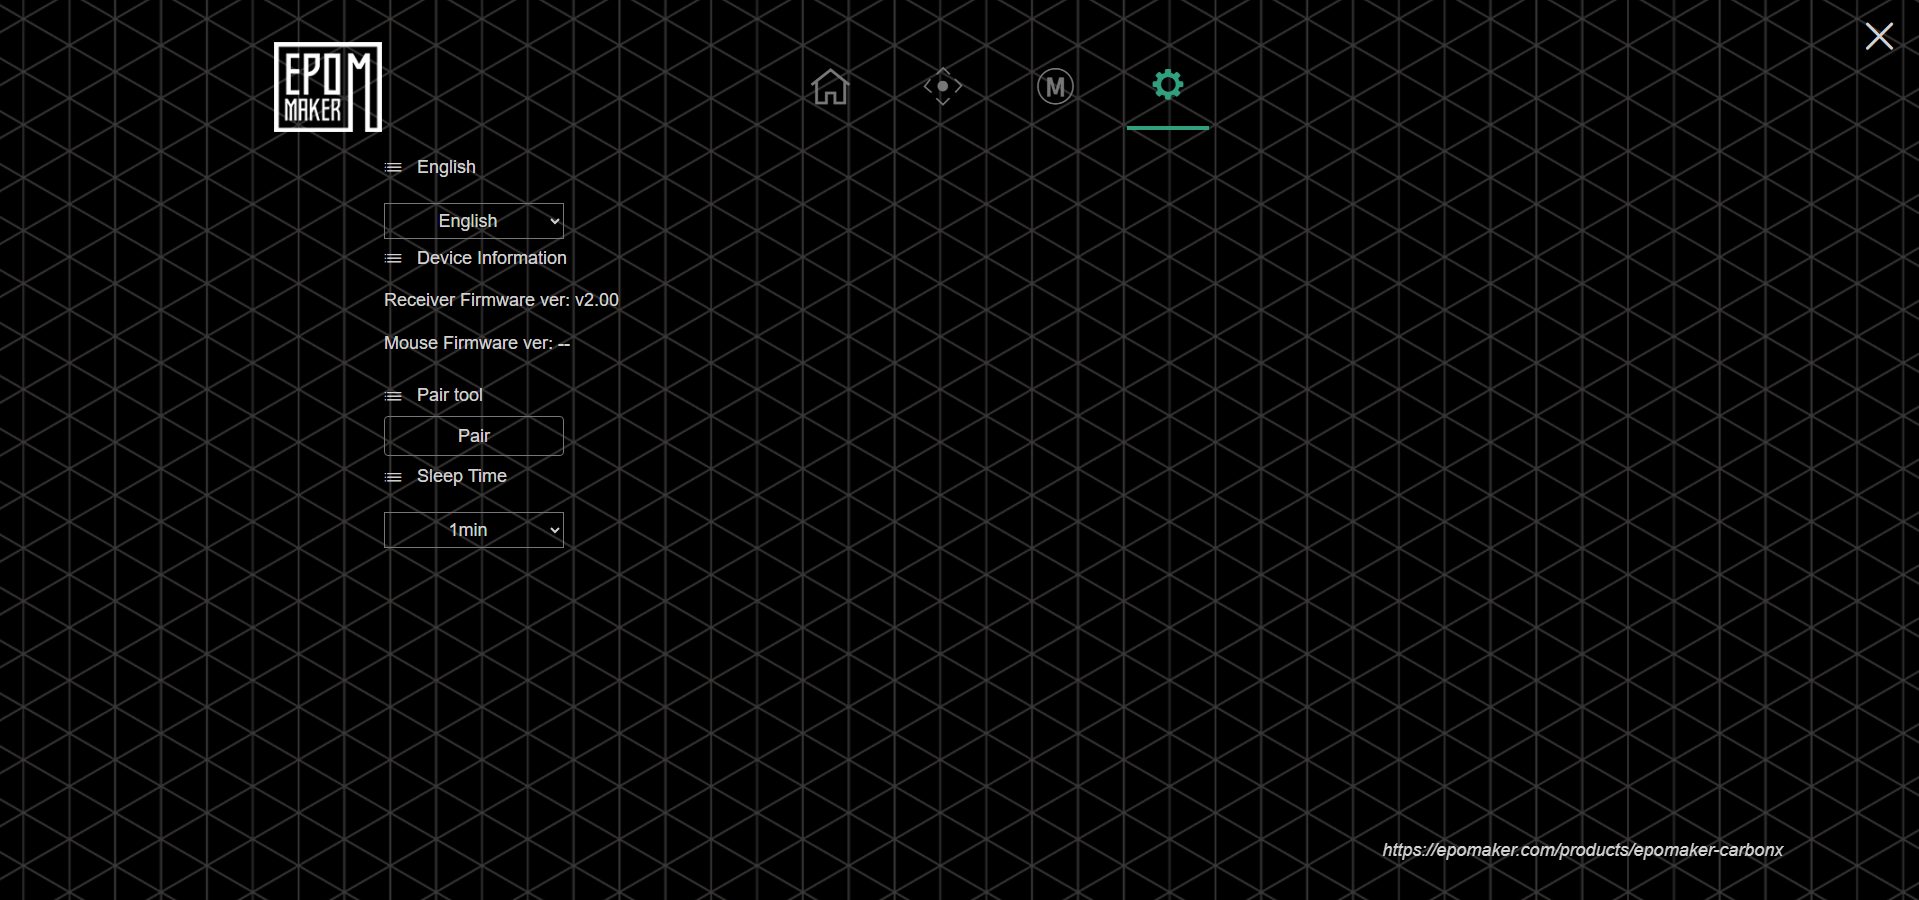Viewport: 1919px width, 900px height.
Task: Close the Epomaker settings window
Action: 1878,37
